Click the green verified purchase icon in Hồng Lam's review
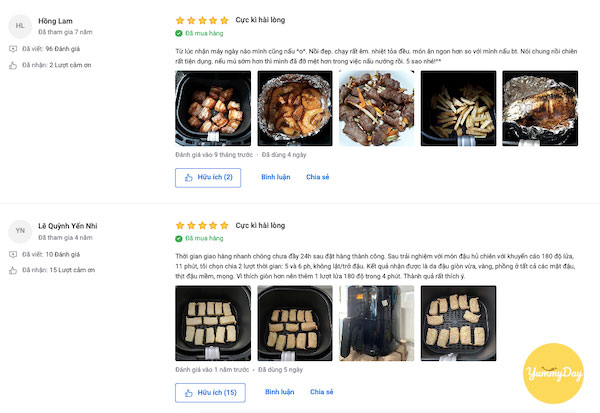 coord(179,33)
